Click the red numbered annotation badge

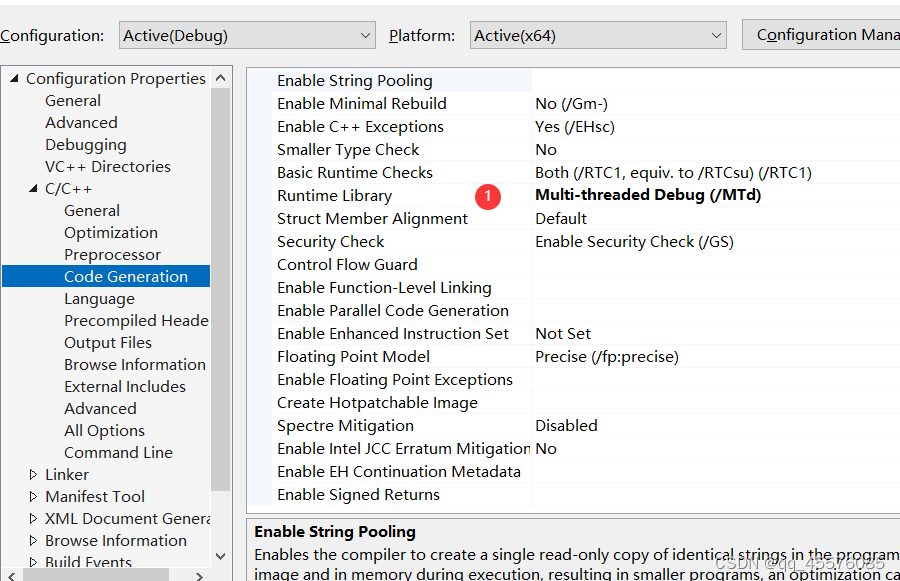tap(488, 197)
